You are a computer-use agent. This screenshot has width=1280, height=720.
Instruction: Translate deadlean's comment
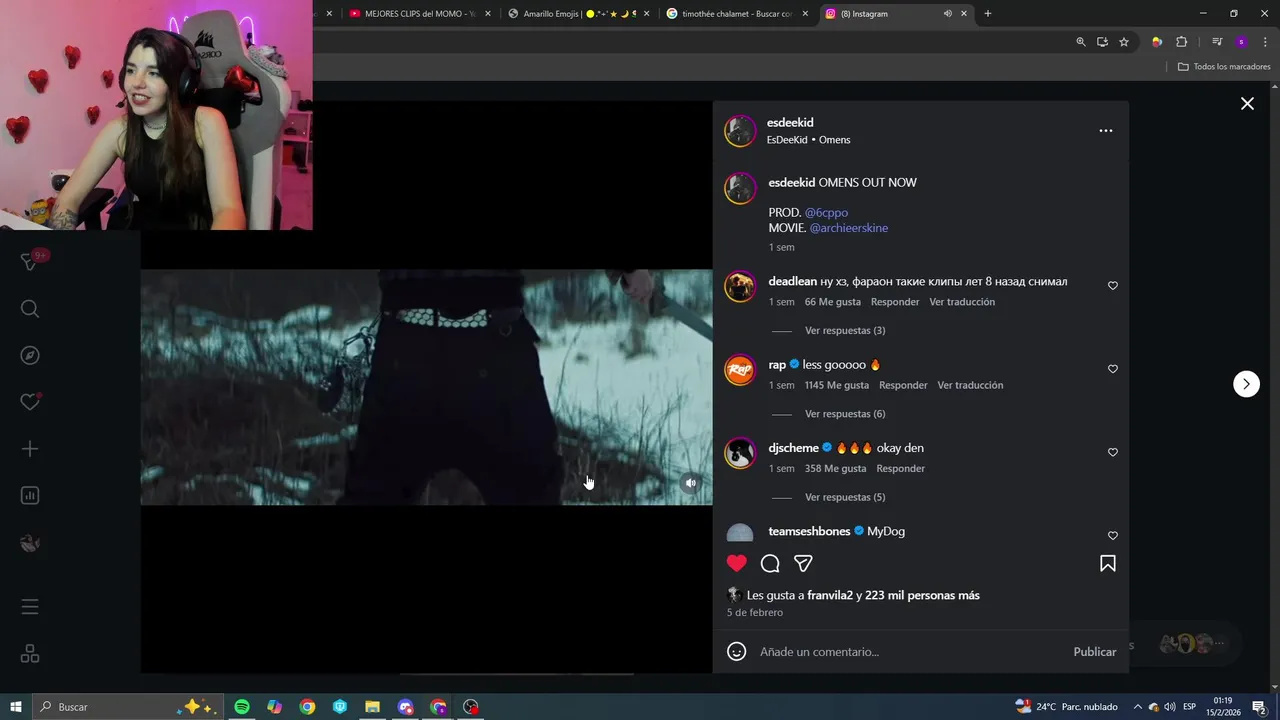(x=962, y=302)
